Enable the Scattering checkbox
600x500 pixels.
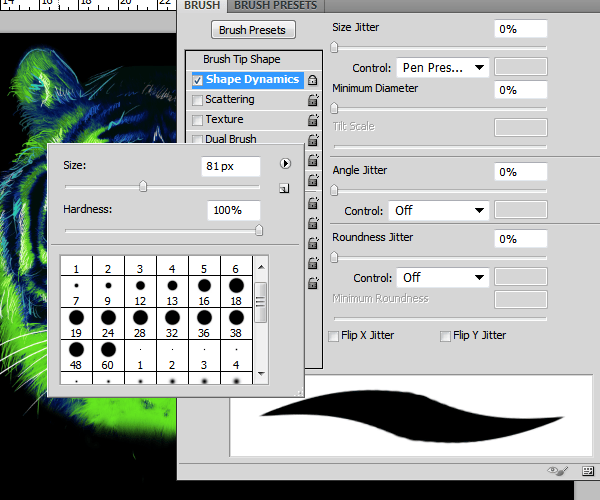tap(197, 100)
